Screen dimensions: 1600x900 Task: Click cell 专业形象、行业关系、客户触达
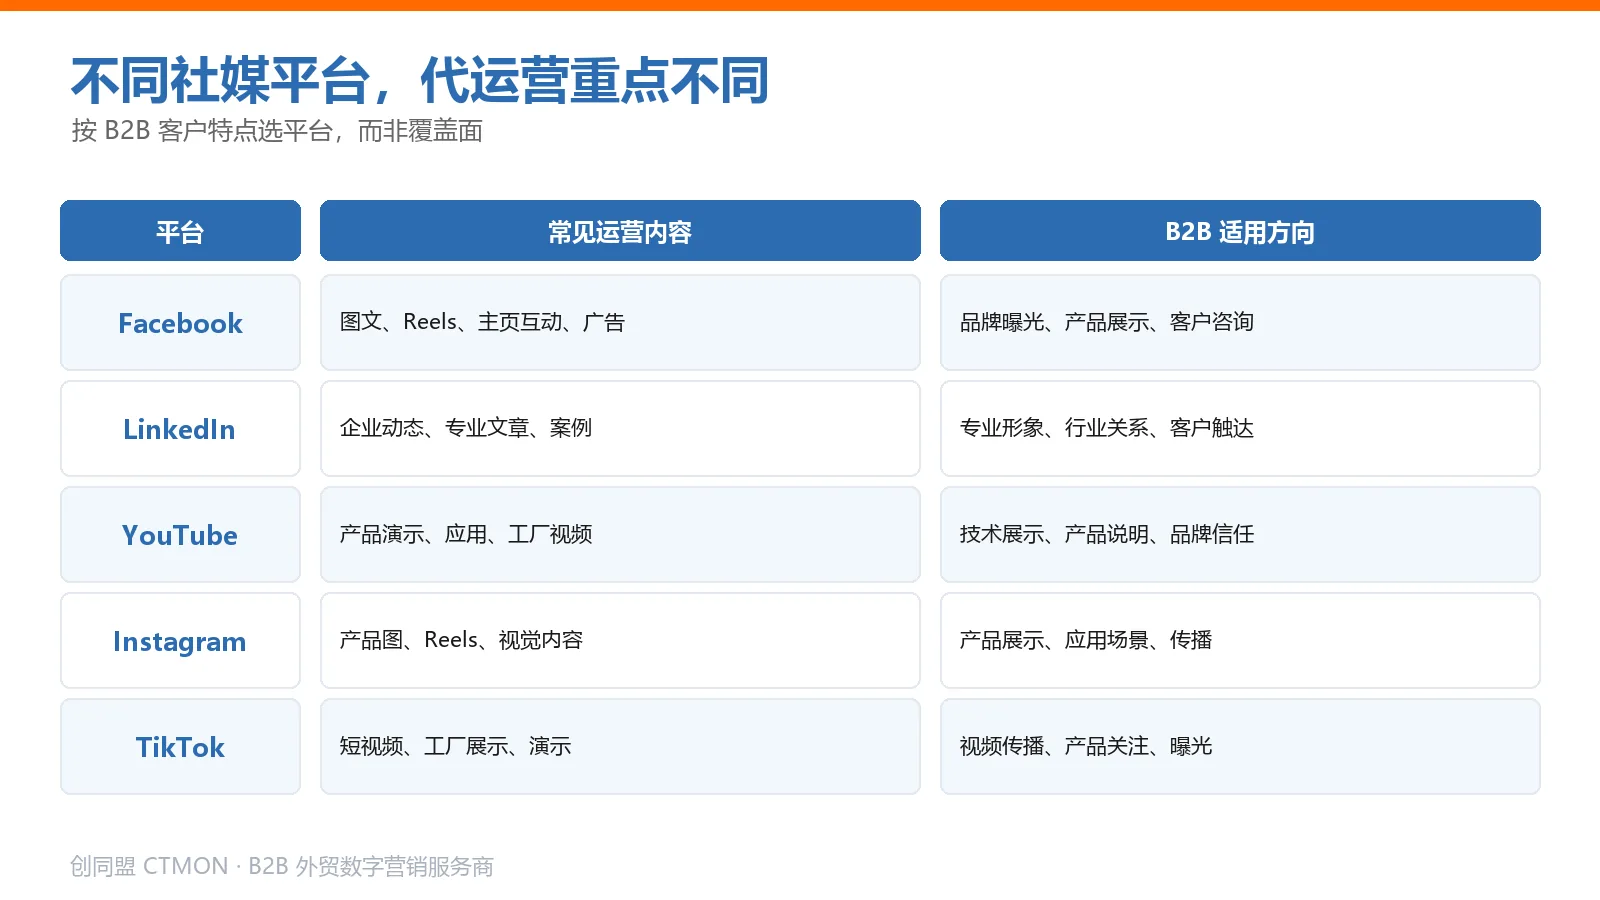(x=1240, y=429)
